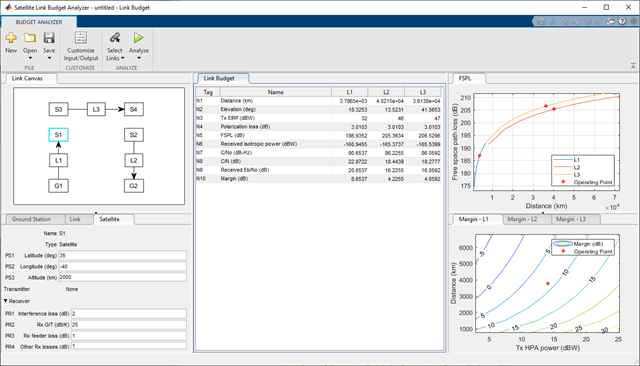Select ground station G2 in canvas
640x366 pixels.
coord(133,186)
